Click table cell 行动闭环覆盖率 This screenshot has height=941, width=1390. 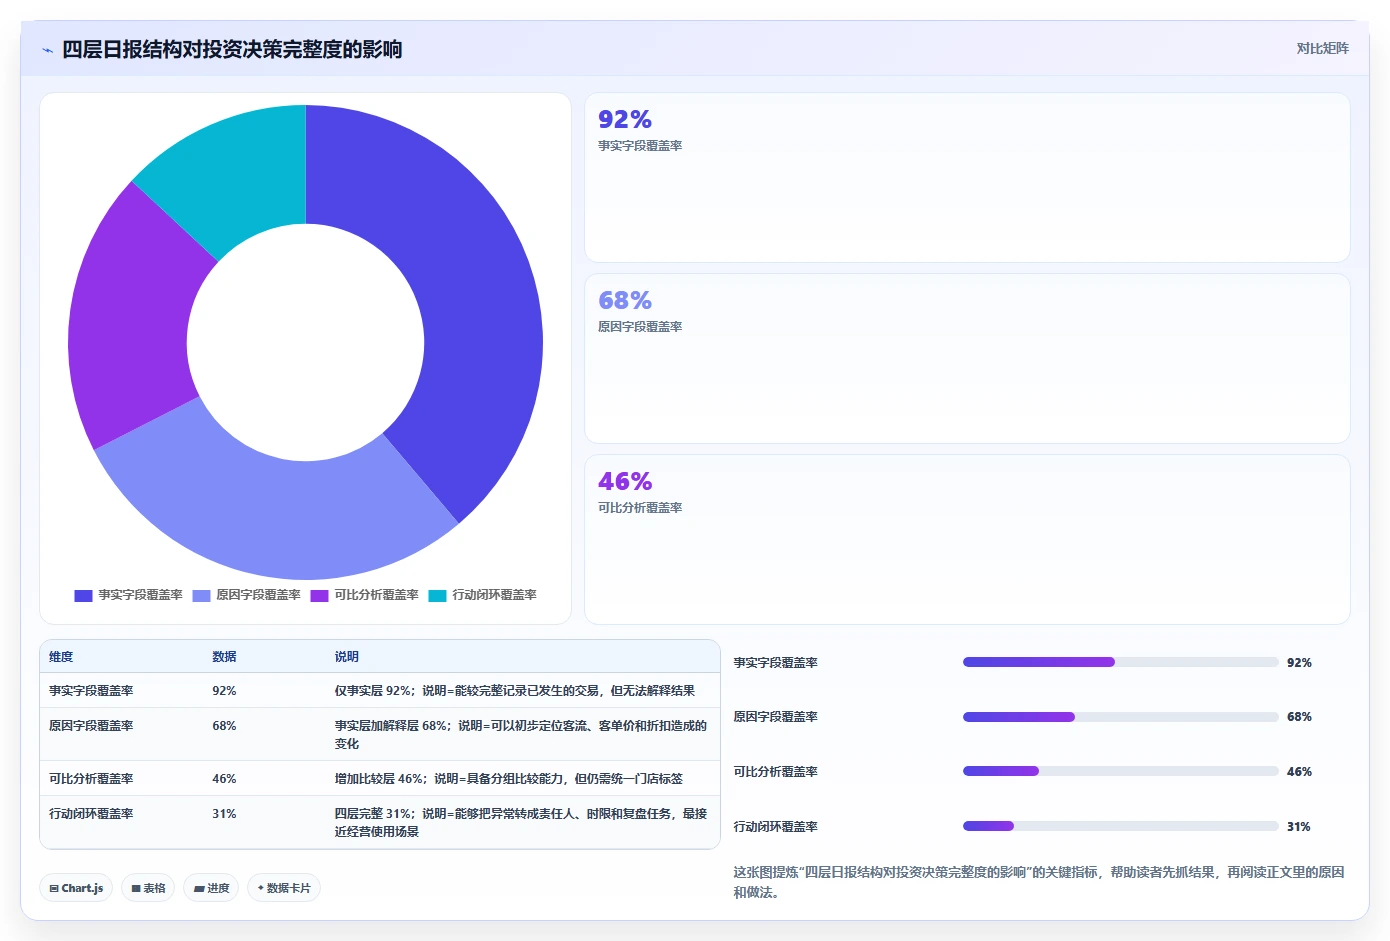pos(91,814)
